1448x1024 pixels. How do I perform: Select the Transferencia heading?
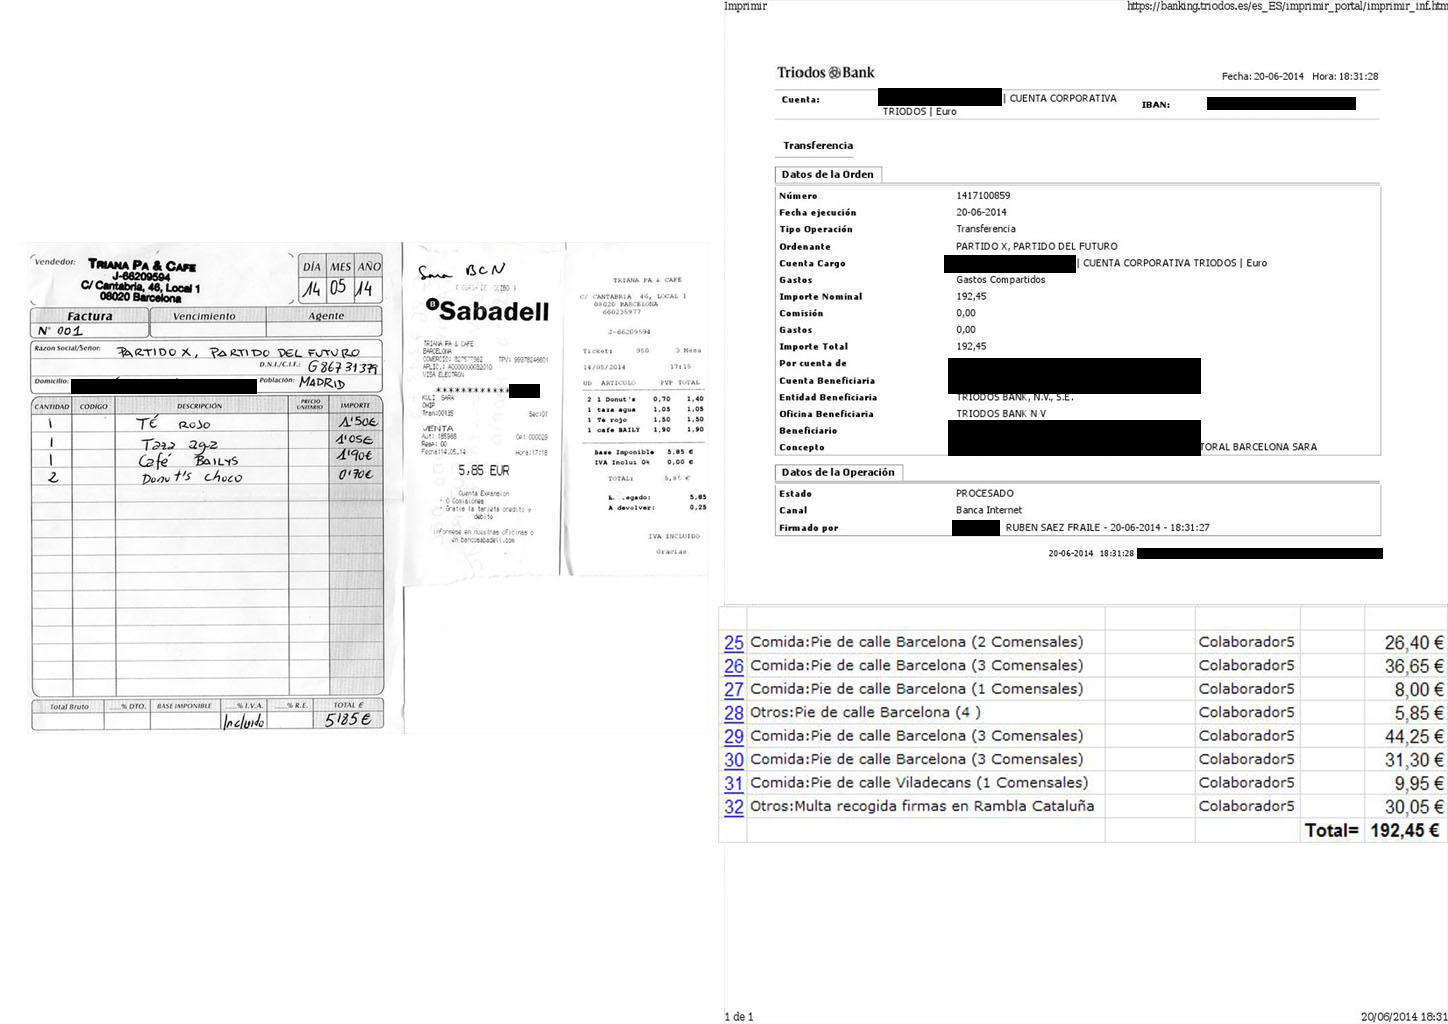818,145
